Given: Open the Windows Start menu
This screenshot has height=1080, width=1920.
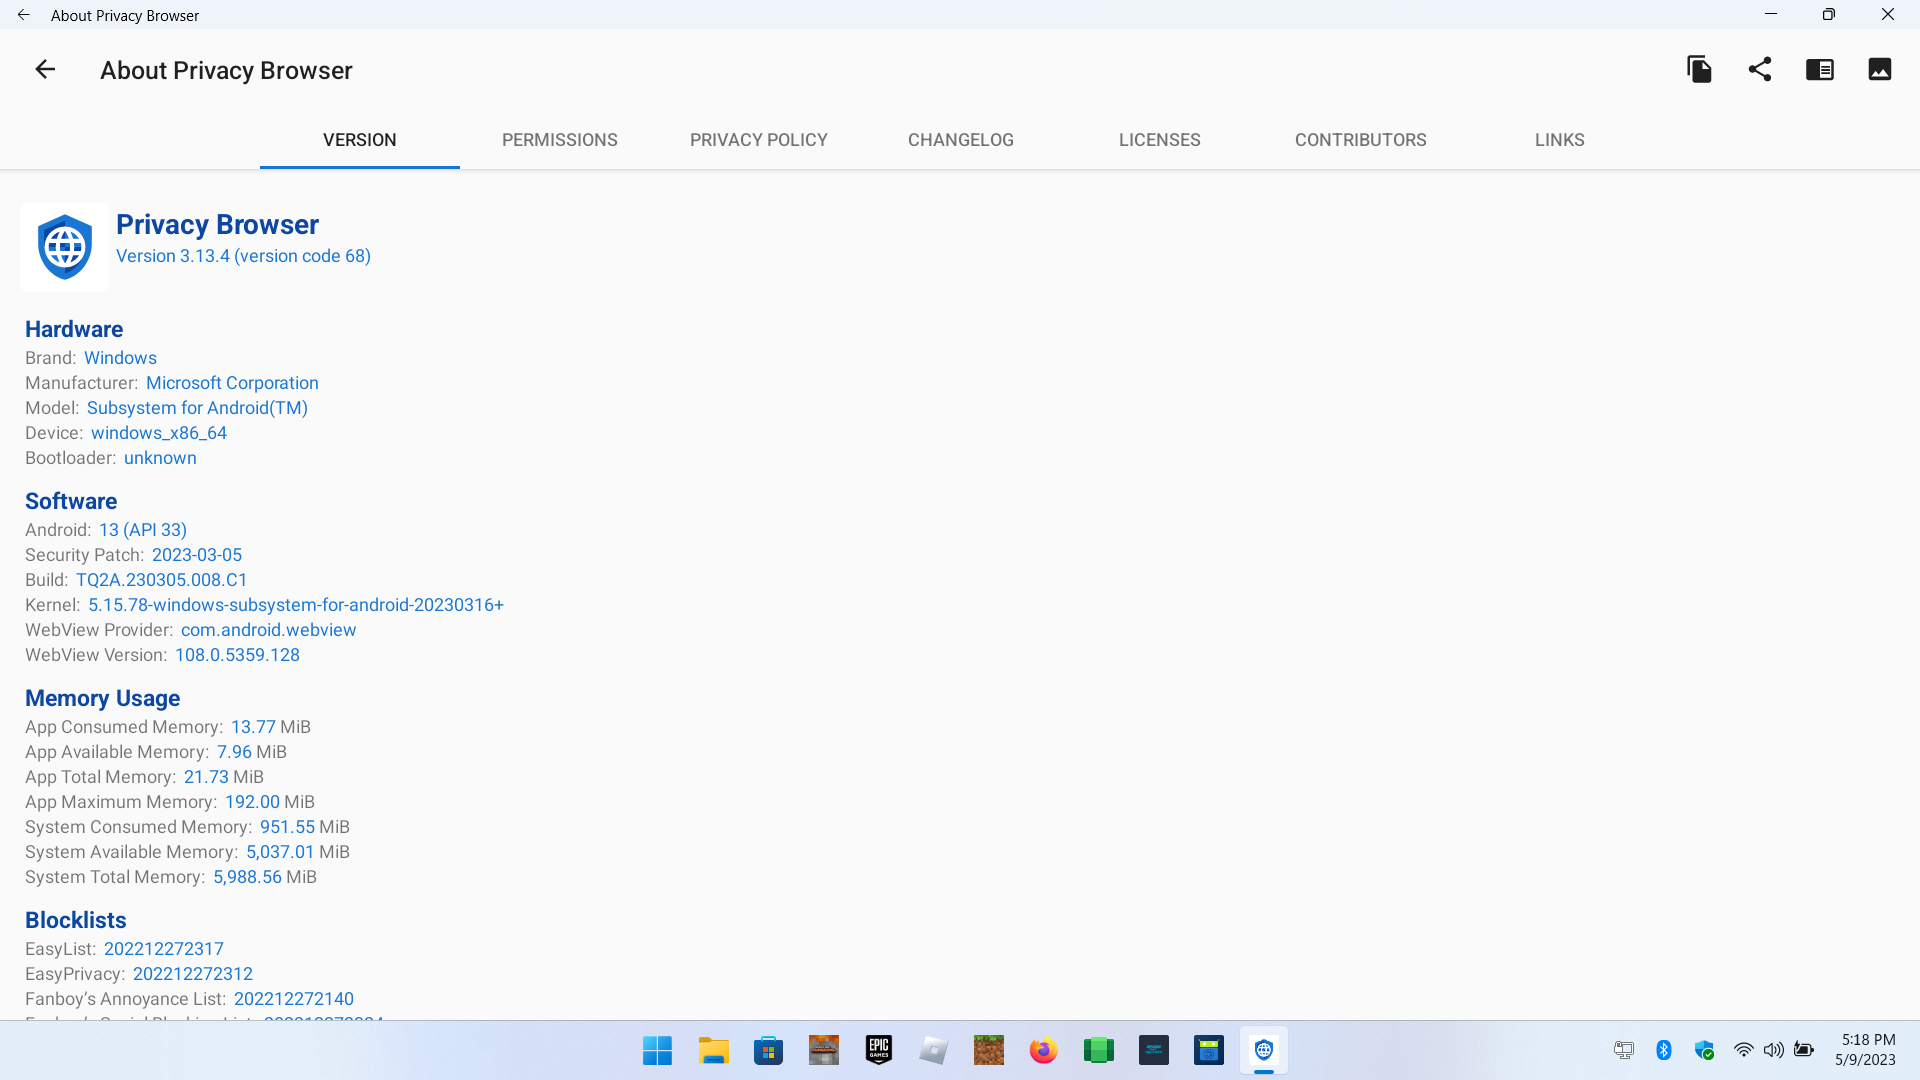Looking at the screenshot, I should (x=657, y=1050).
